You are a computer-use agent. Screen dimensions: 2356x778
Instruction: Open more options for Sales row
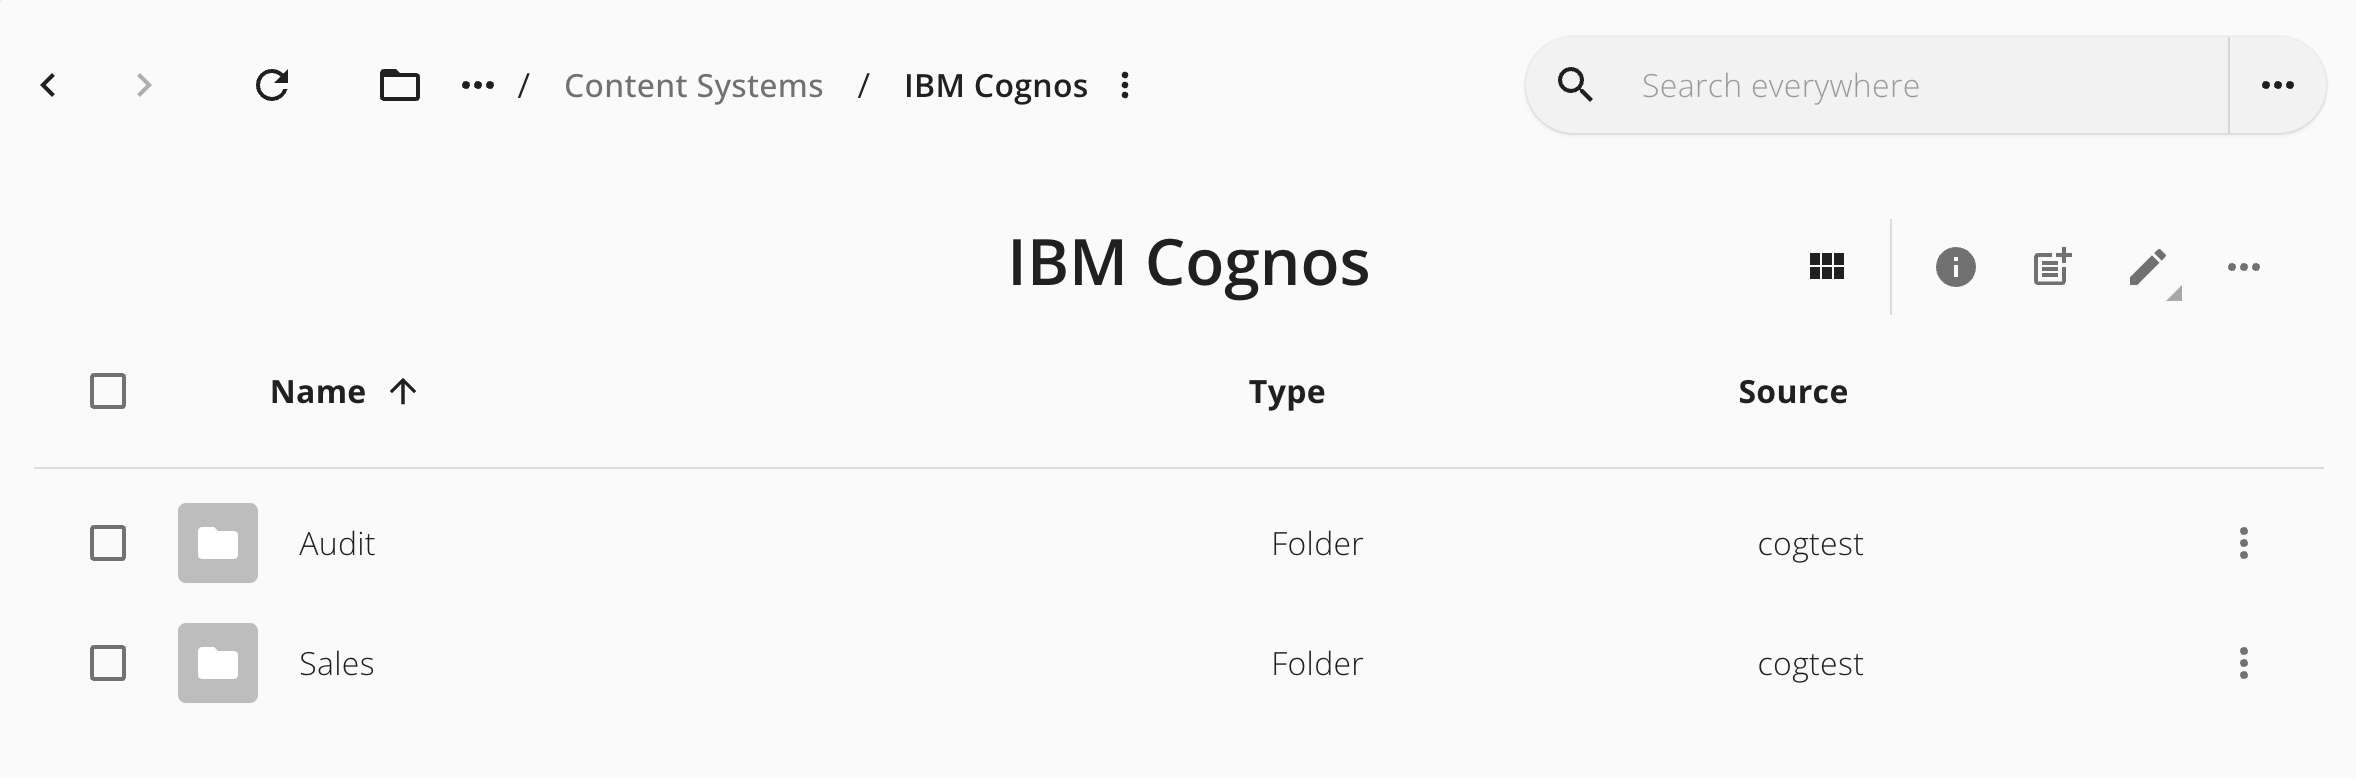(x=2244, y=663)
